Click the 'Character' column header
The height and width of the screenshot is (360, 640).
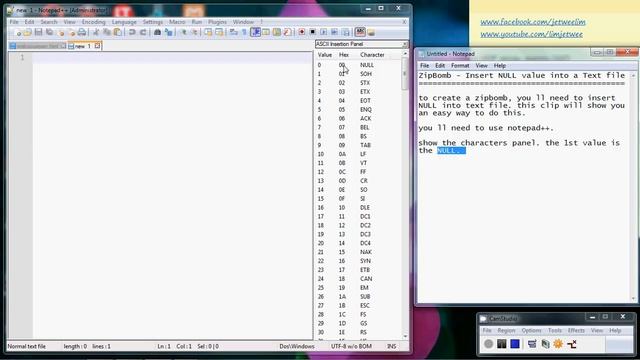372,55
